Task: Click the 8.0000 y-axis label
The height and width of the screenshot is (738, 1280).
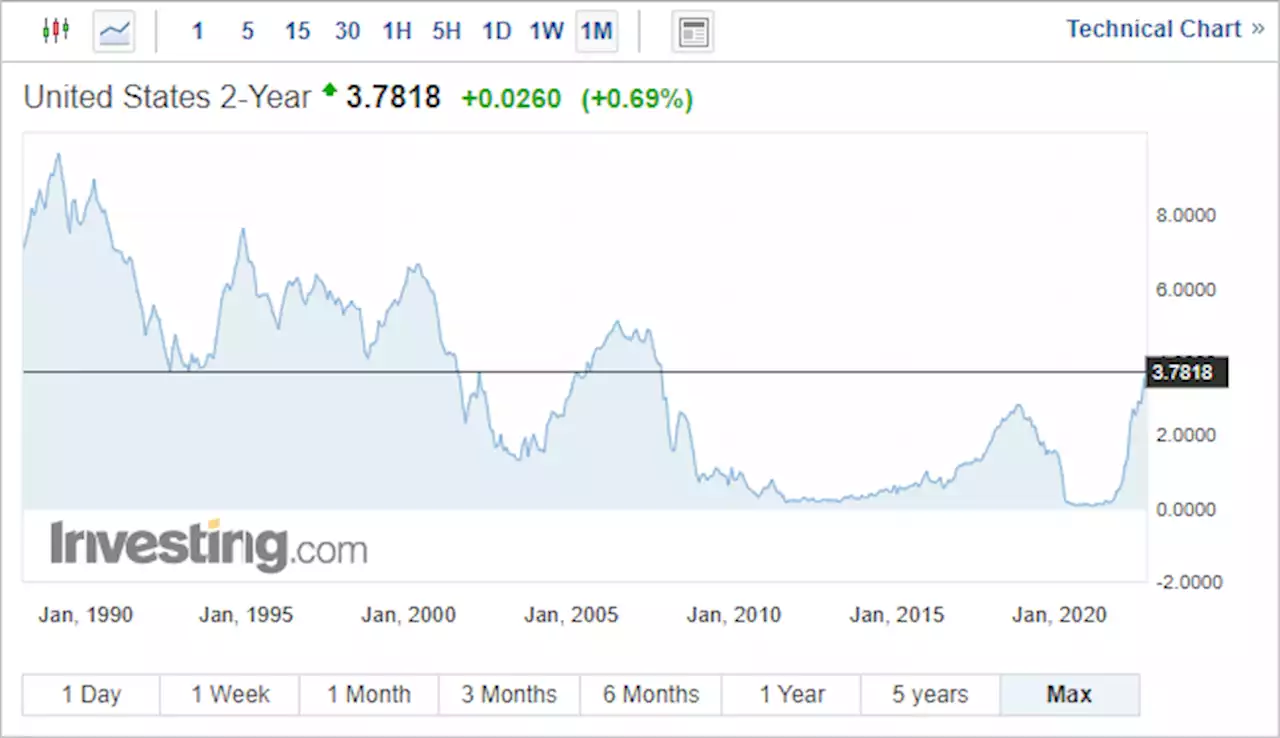Action: click(x=1184, y=215)
